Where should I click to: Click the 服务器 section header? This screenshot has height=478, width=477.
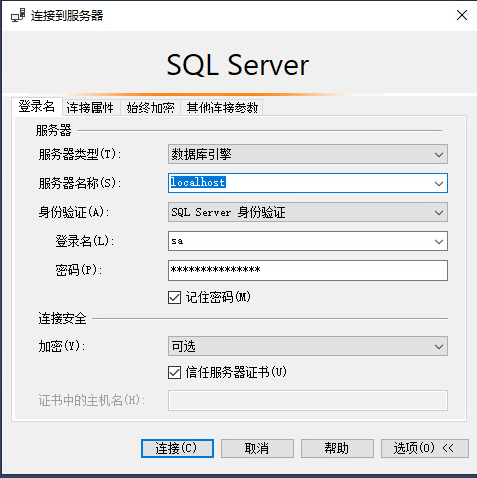tap(53, 130)
